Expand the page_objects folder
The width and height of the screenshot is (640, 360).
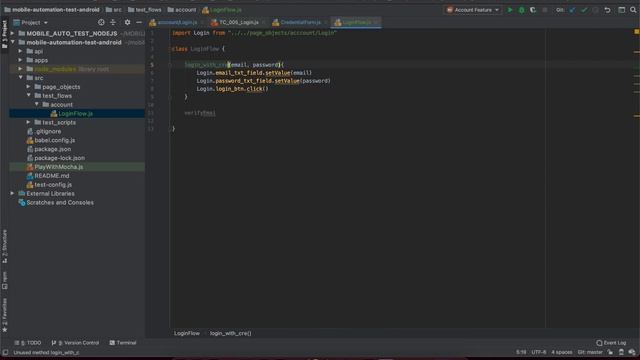click(x=29, y=87)
